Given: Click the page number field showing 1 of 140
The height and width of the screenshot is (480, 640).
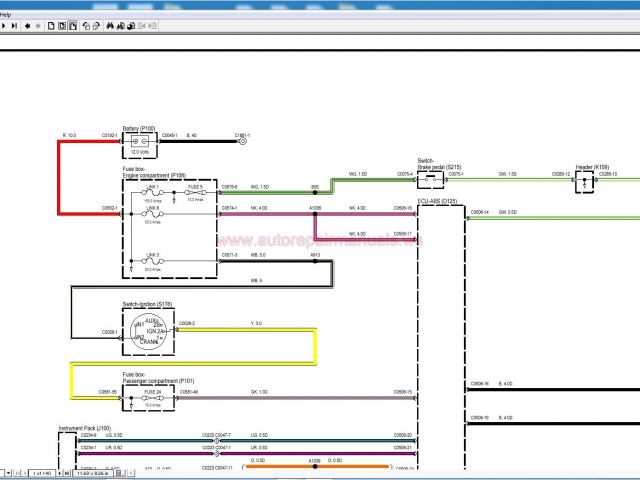Looking at the screenshot, I should [42, 472].
